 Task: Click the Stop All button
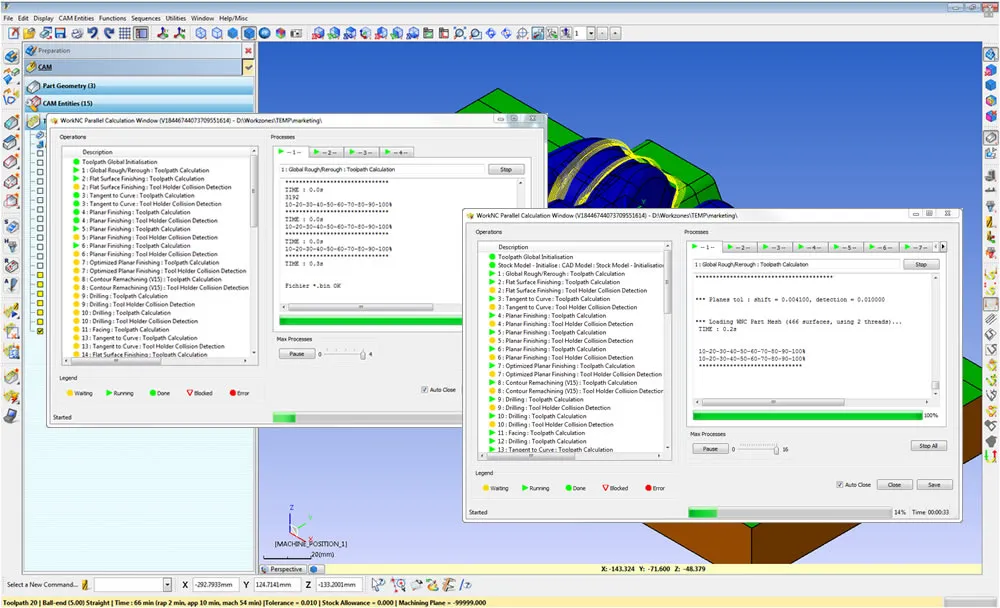click(928, 446)
